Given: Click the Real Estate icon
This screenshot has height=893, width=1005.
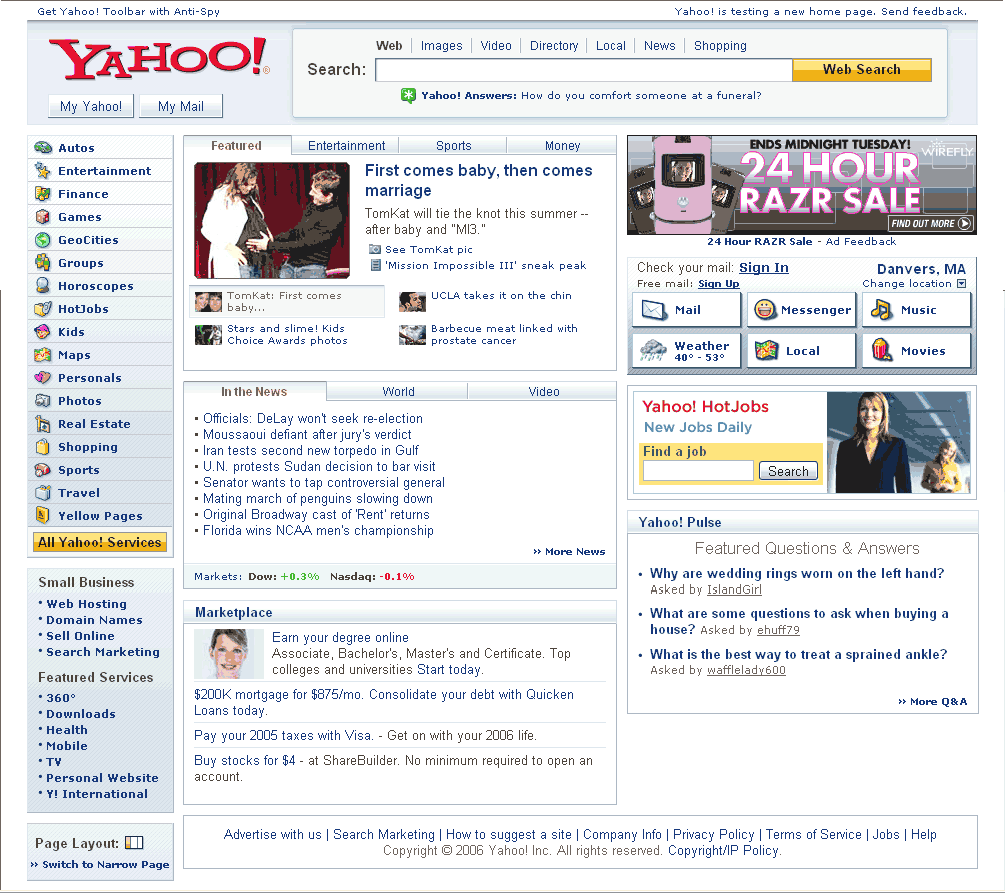Looking at the screenshot, I should click(x=43, y=424).
